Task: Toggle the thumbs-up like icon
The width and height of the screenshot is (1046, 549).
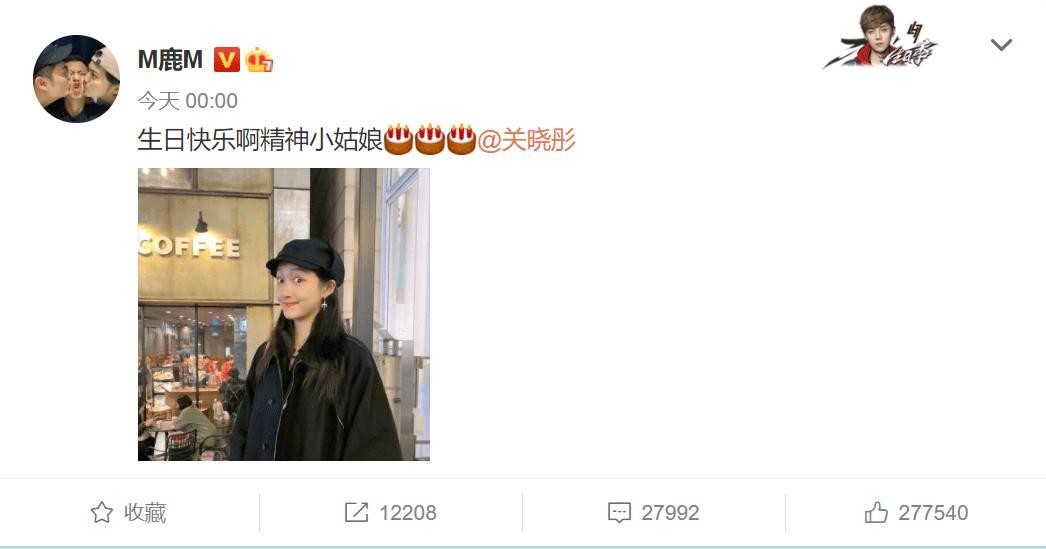Action: pyautogui.click(x=876, y=512)
